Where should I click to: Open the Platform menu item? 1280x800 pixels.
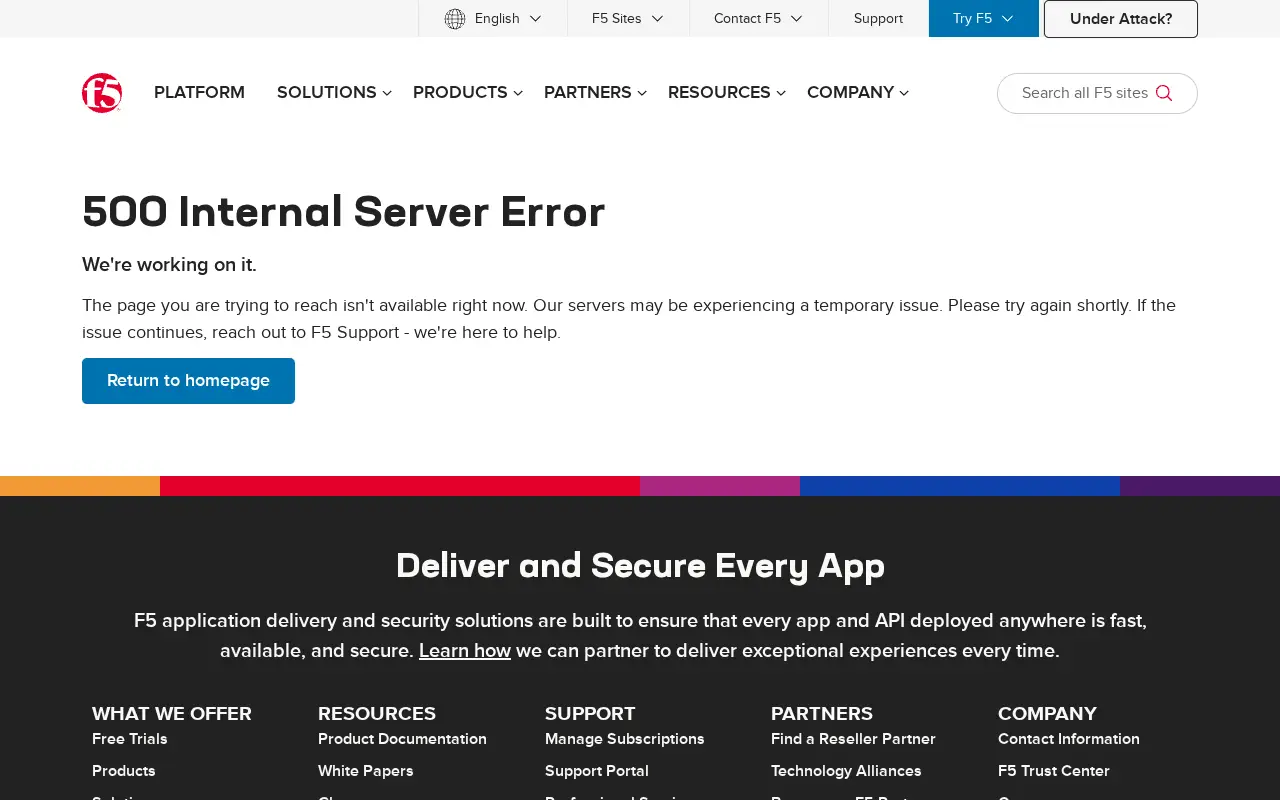199,93
